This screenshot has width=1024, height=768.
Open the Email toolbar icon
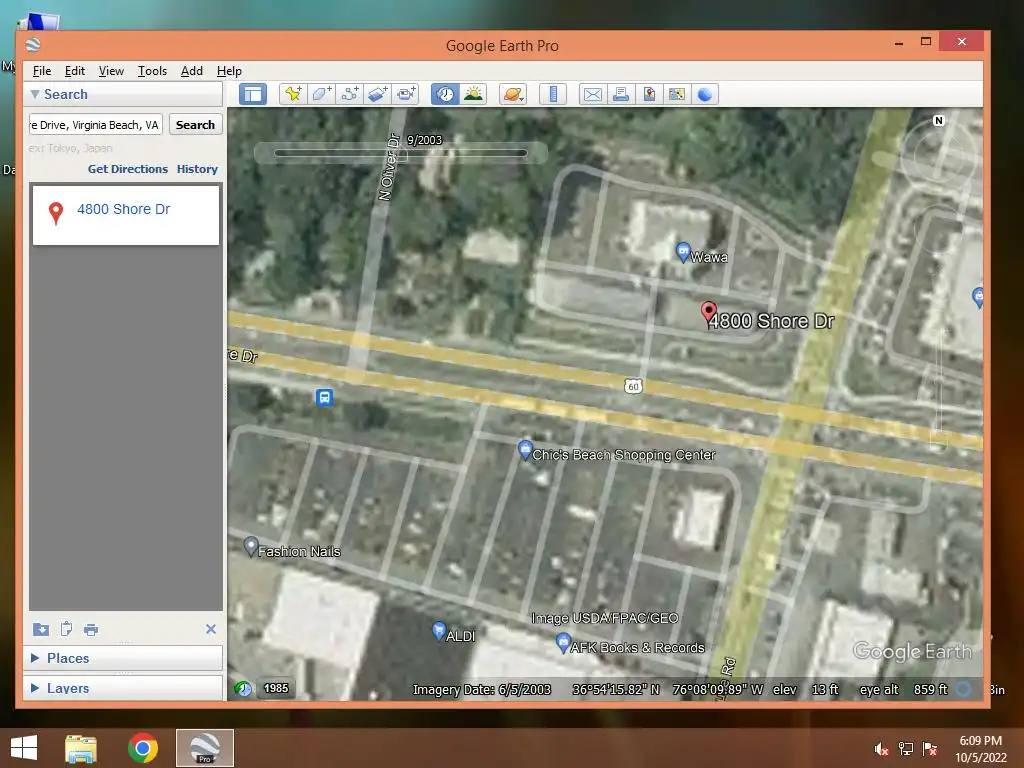tap(592, 95)
